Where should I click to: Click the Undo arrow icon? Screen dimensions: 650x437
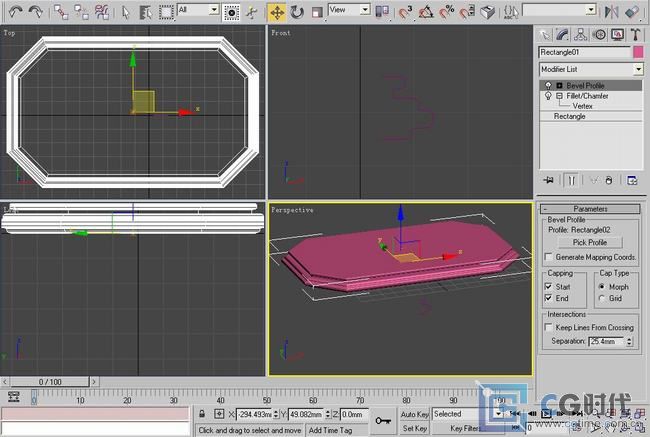tap(15, 12)
